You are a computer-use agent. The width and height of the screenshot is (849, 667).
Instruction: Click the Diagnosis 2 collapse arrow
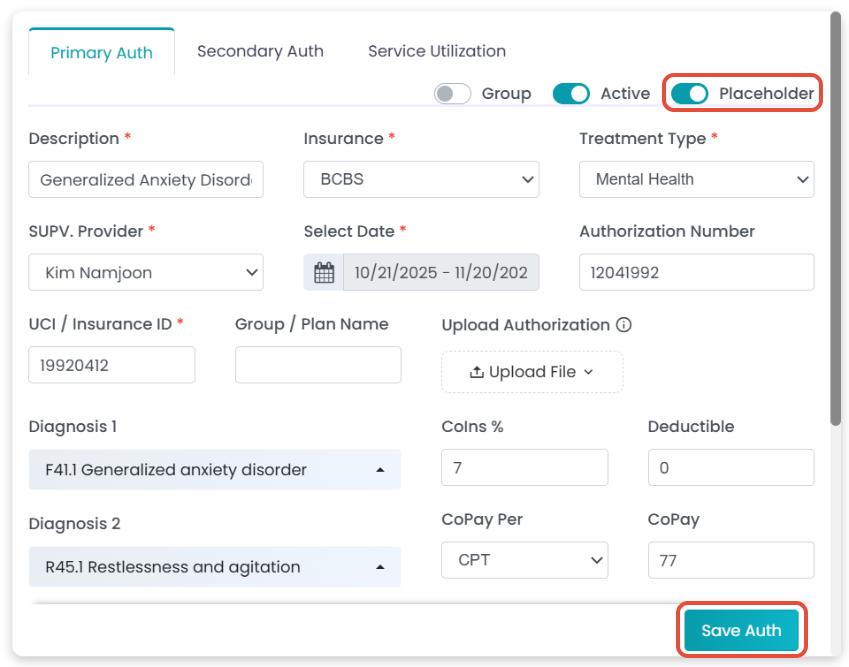380,567
